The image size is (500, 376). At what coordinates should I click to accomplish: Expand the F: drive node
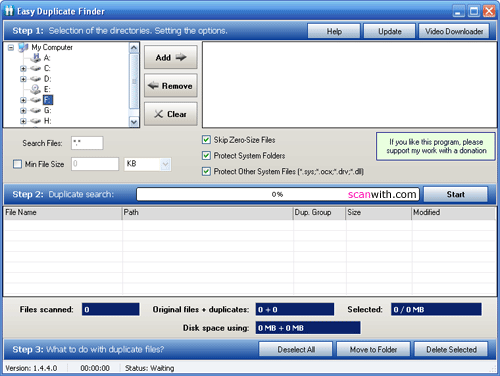click(x=23, y=100)
